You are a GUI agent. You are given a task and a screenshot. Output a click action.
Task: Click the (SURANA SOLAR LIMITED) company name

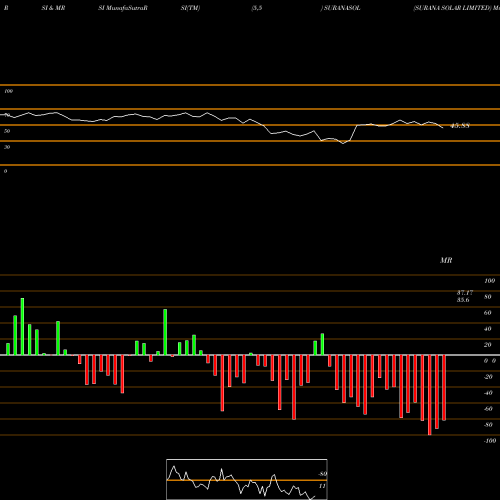tap(453, 8)
